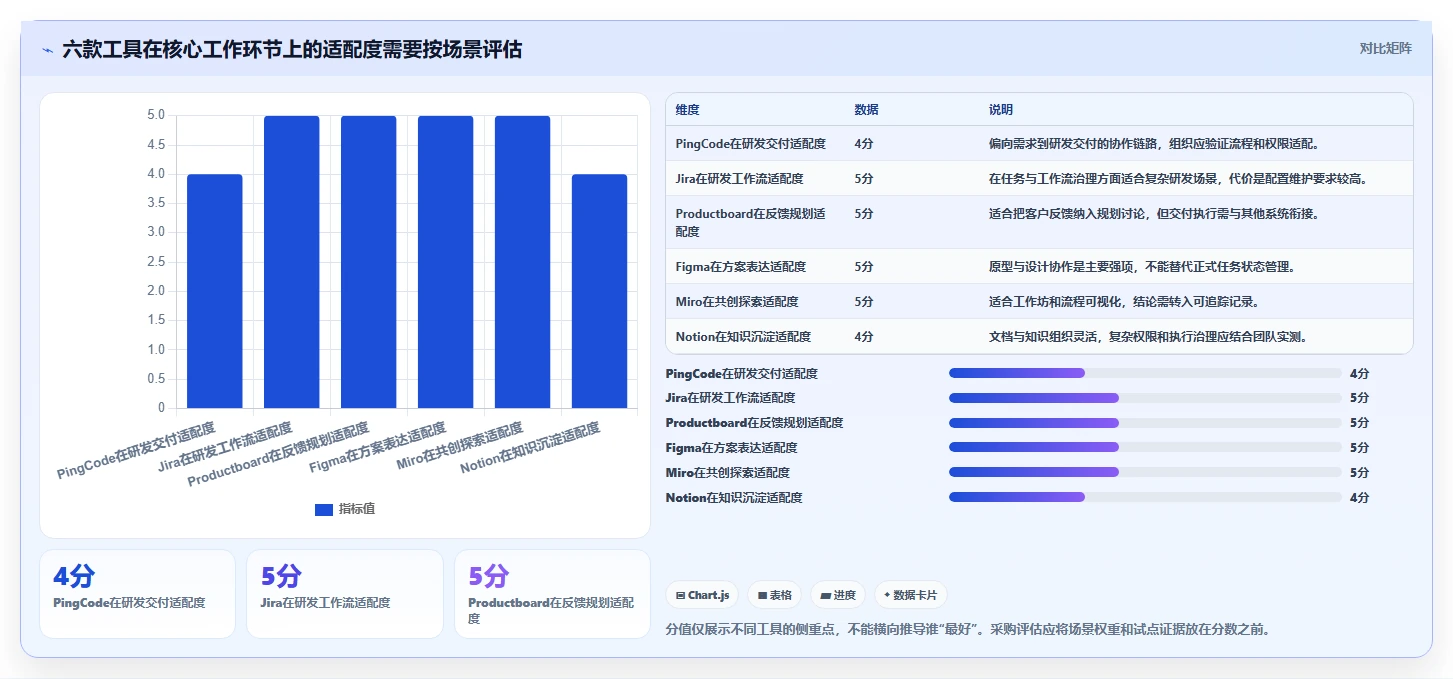Screen dimensions: 1453x679
Task: Click the 对比矩阵 label in header
Action: [1385, 48]
